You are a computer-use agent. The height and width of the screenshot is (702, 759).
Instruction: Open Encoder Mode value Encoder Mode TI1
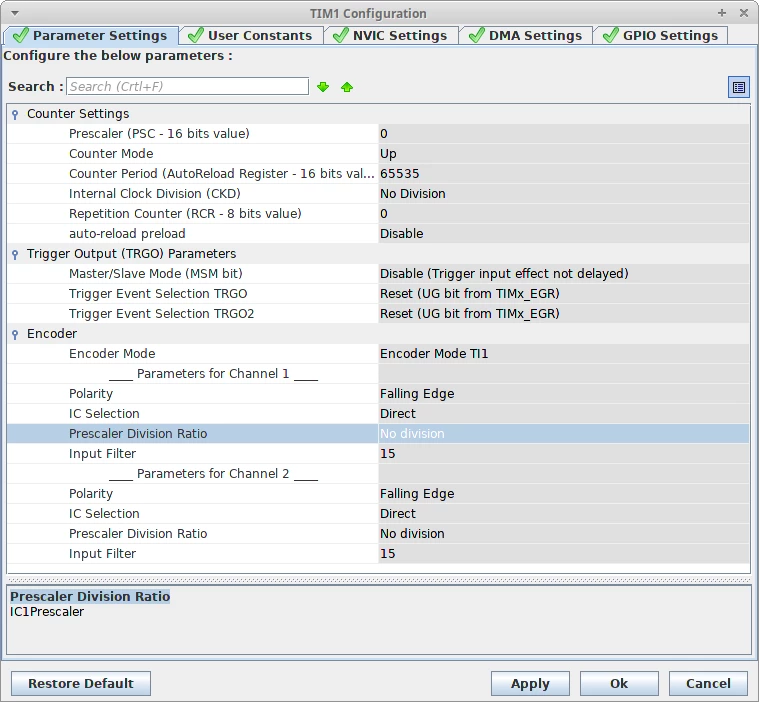click(x=564, y=353)
